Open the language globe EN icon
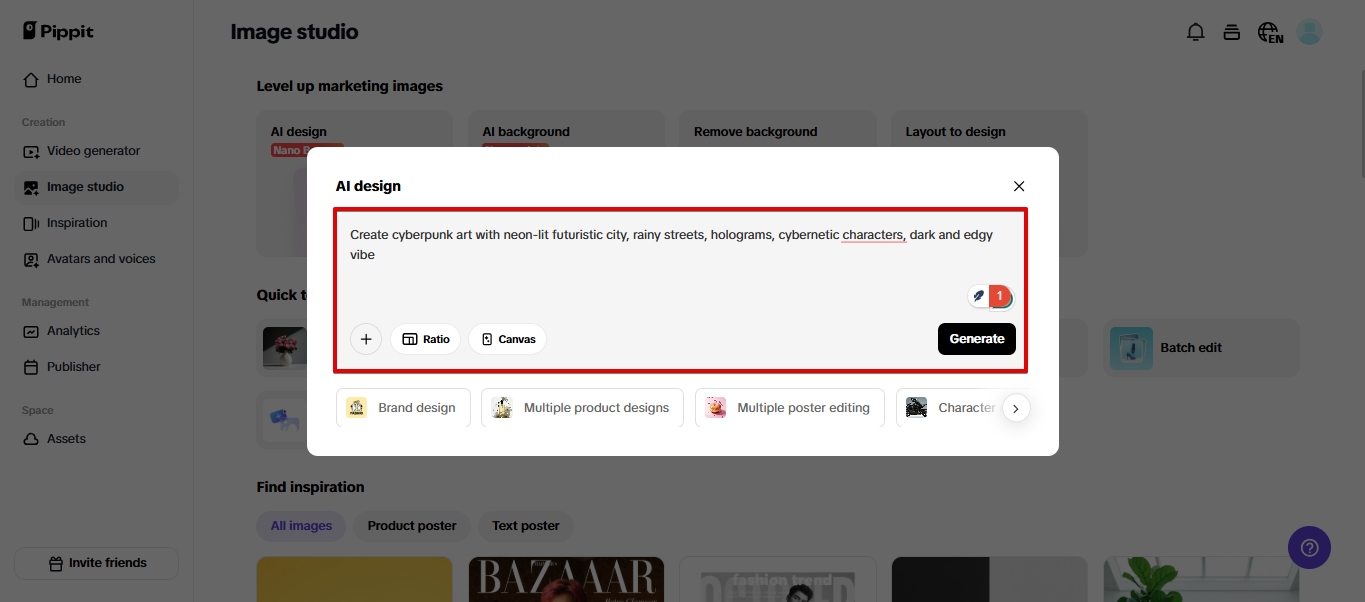The image size is (1365, 602). (1270, 33)
